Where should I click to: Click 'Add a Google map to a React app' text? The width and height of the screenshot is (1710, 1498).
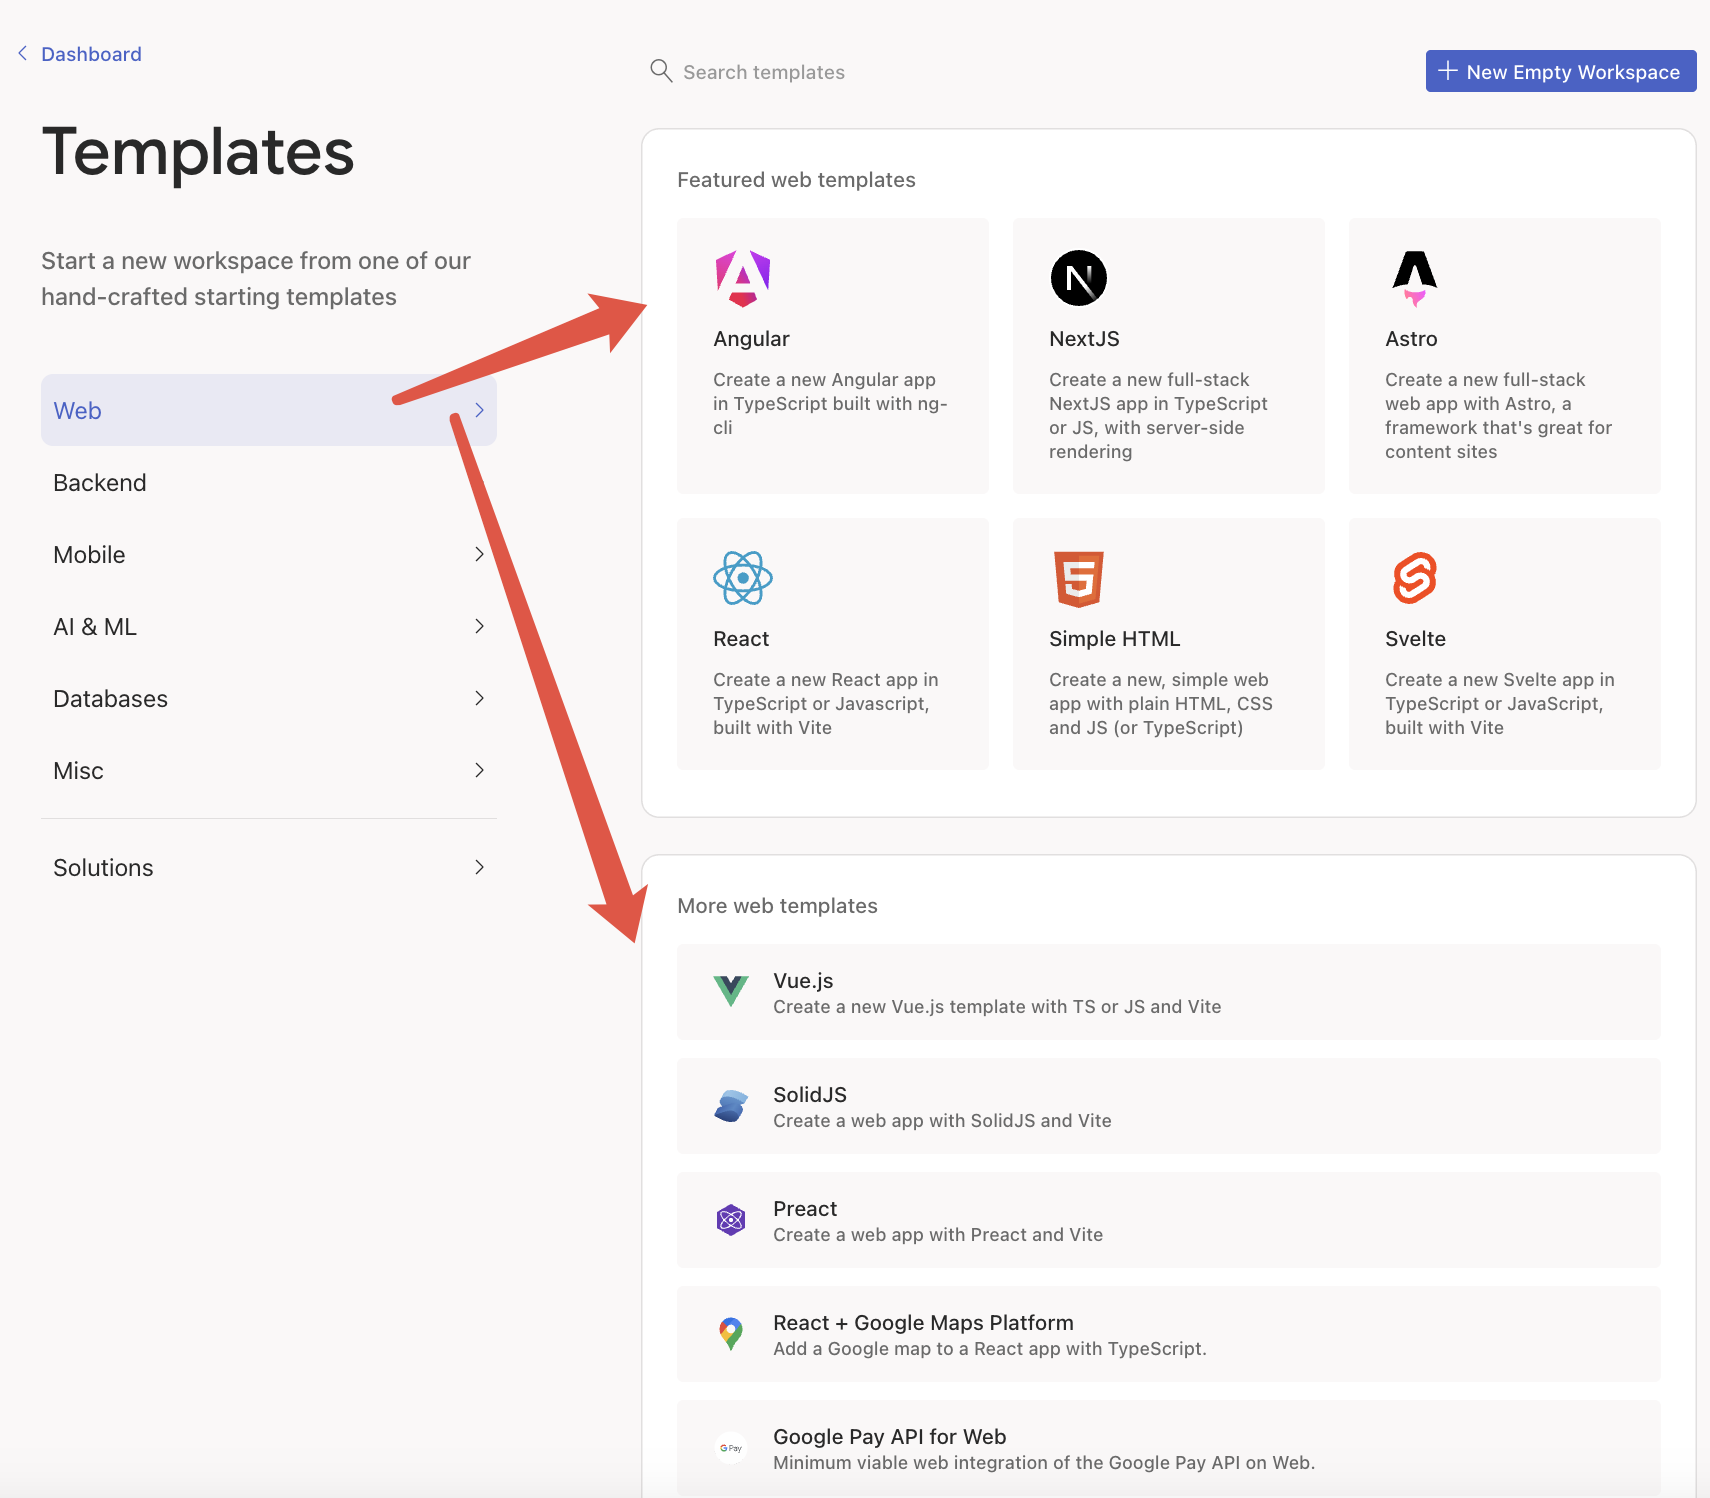point(989,1349)
